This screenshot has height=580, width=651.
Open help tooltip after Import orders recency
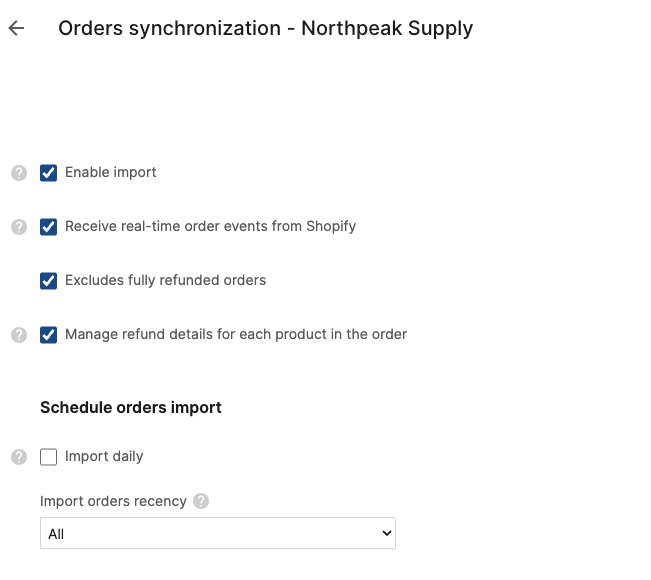[x=201, y=501]
